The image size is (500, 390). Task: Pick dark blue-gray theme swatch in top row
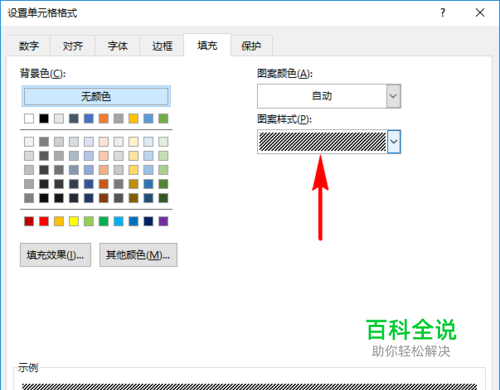74,118
